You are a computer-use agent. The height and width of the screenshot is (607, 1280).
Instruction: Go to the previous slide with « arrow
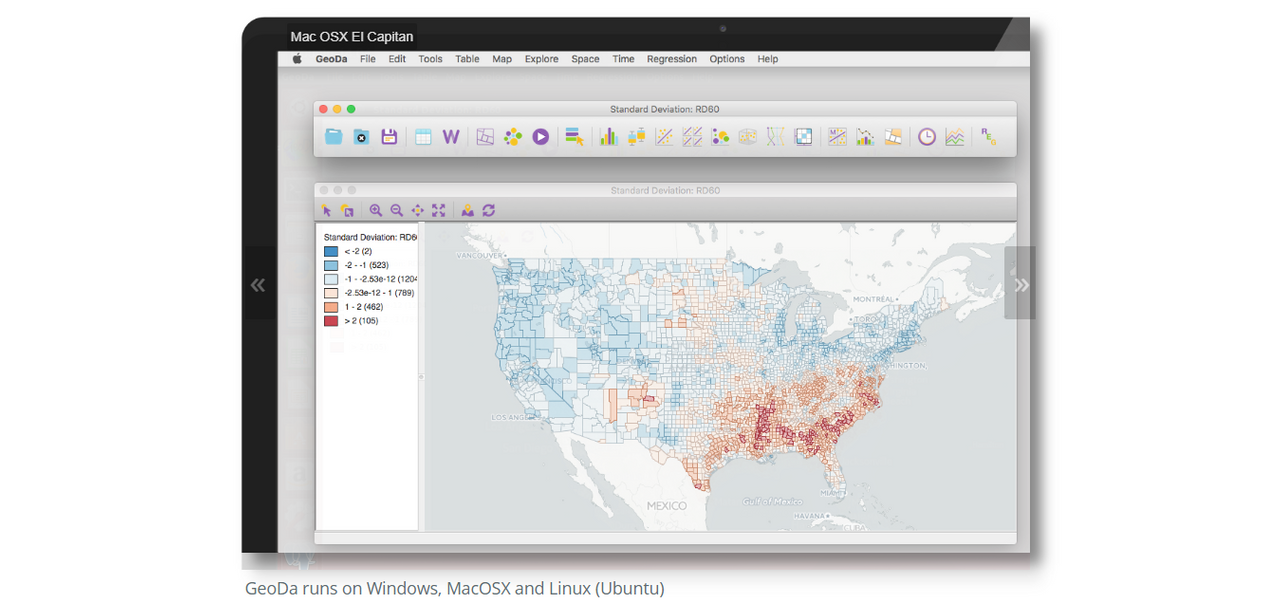[x=258, y=284]
